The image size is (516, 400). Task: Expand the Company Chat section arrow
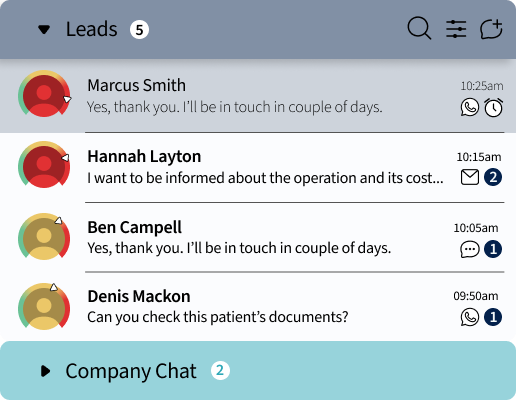[45, 371]
